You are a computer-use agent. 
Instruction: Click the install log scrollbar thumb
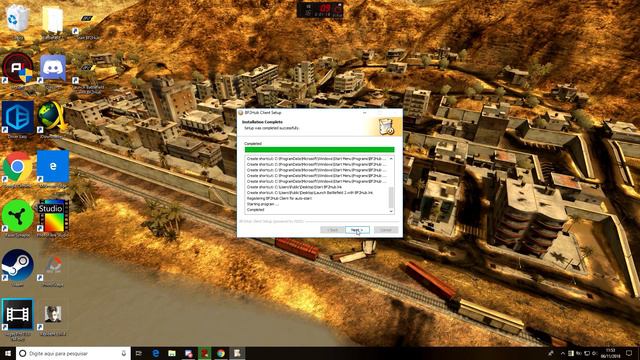(391, 198)
